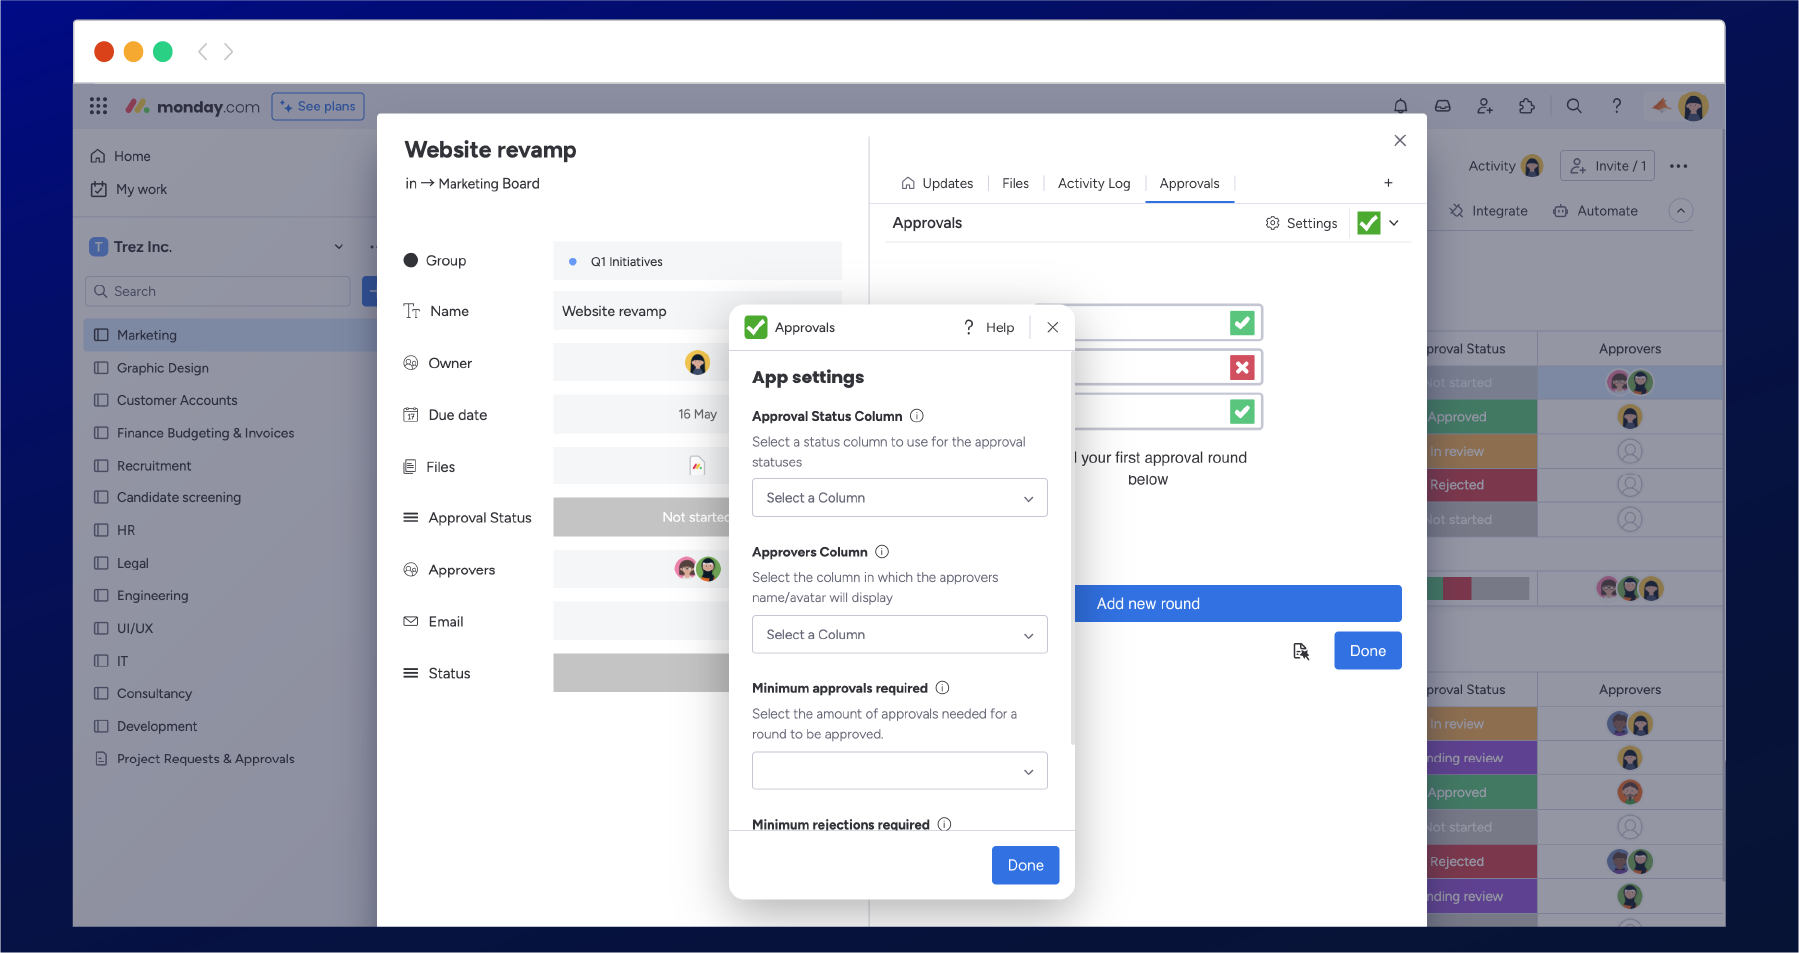Open the help question mark icon
This screenshot has width=1799, height=953.
click(1616, 105)
